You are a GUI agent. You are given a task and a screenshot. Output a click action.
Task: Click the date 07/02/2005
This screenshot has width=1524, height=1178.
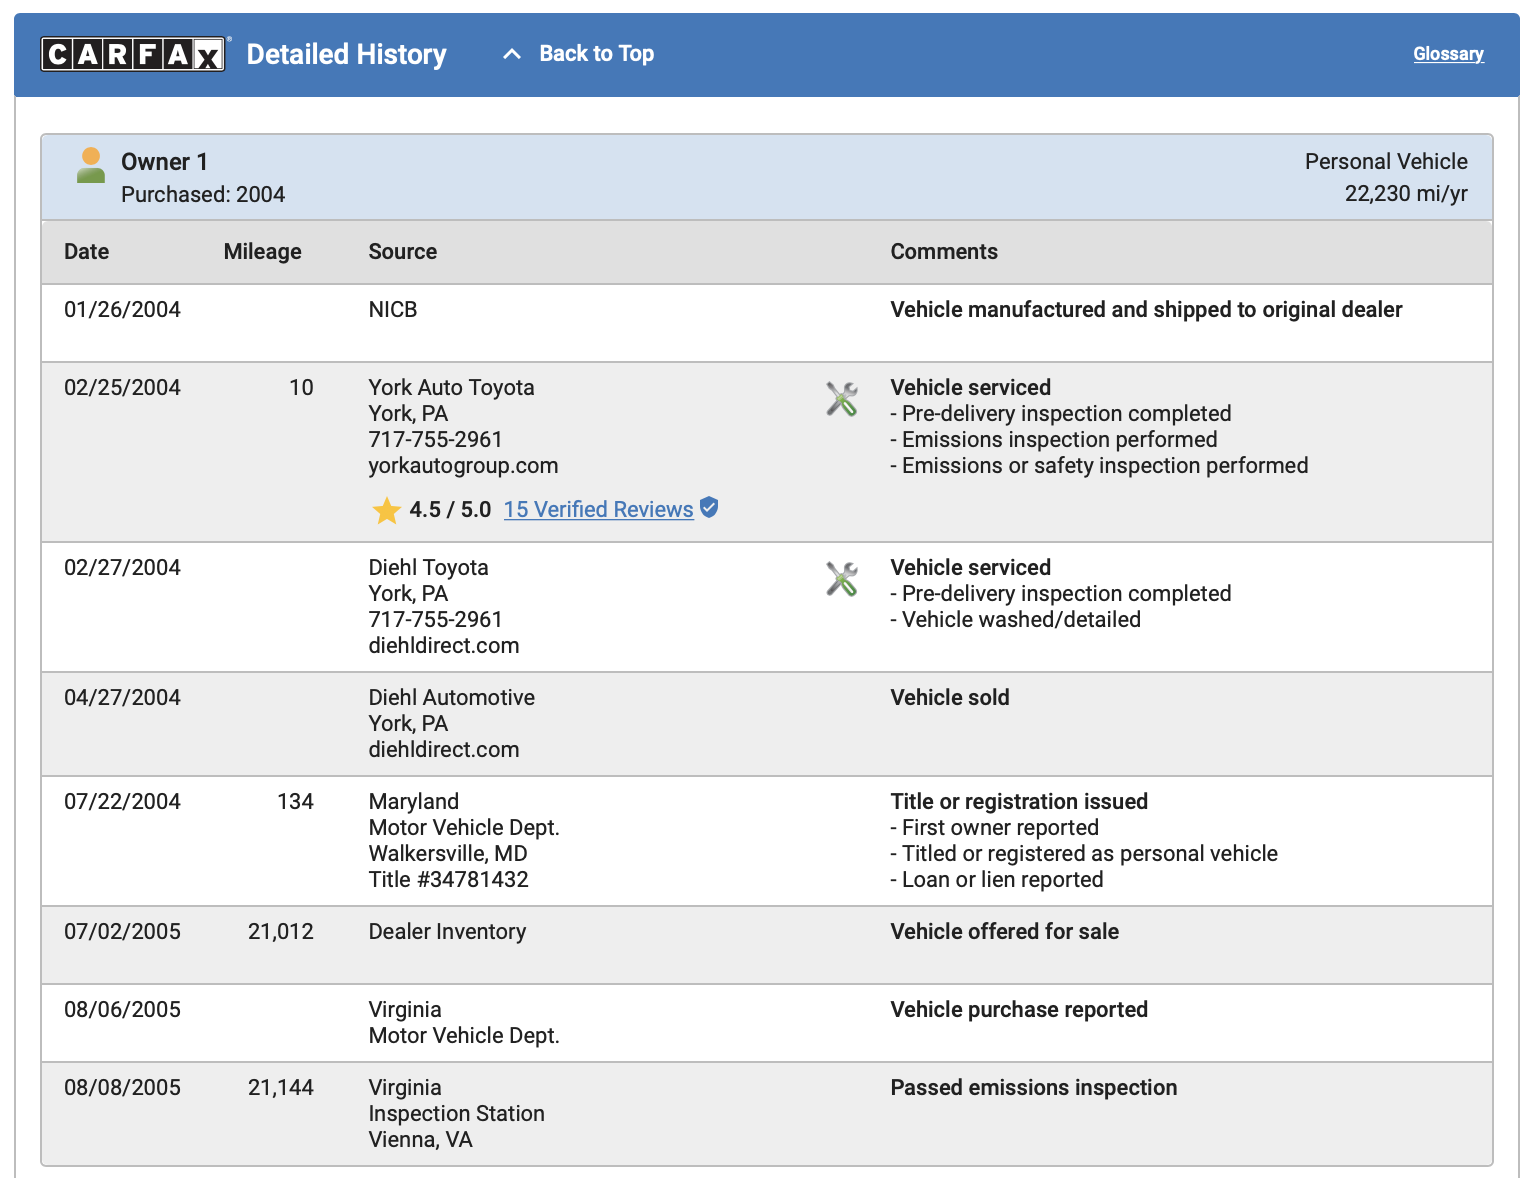(x=122, y=932)
